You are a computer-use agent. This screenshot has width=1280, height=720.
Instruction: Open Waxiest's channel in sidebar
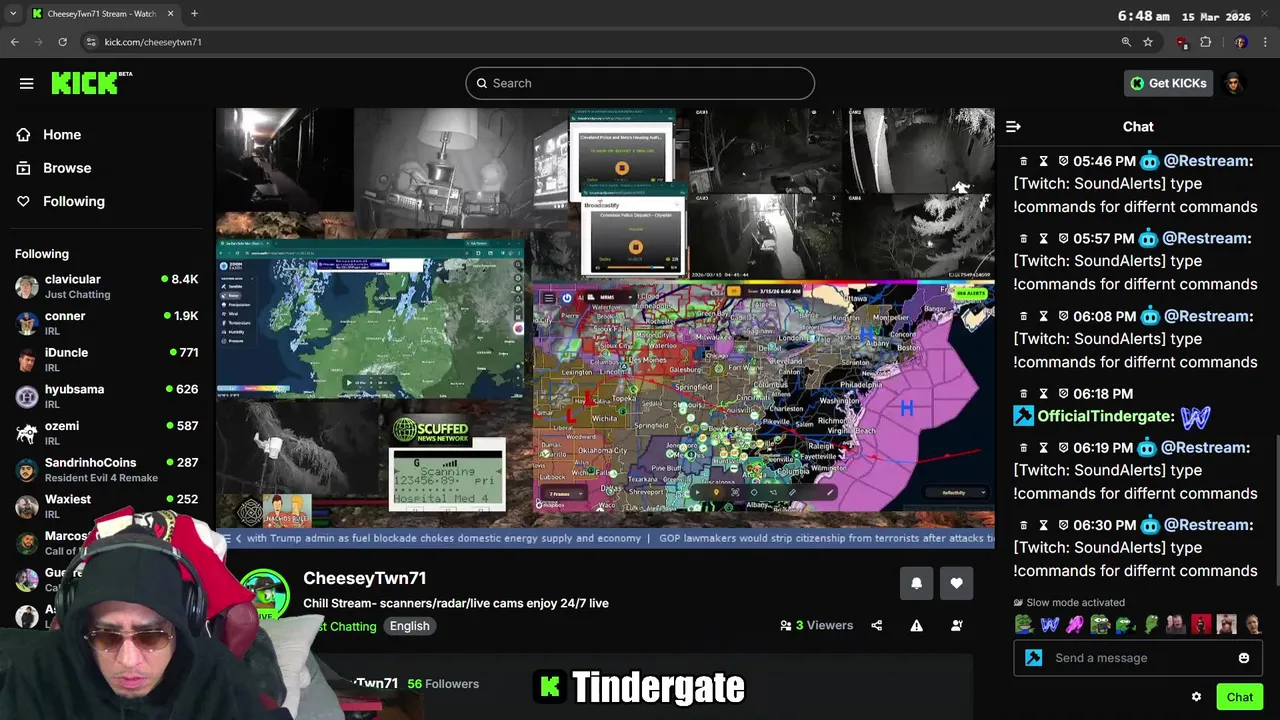pyautogui.click(x=106, y=507)
